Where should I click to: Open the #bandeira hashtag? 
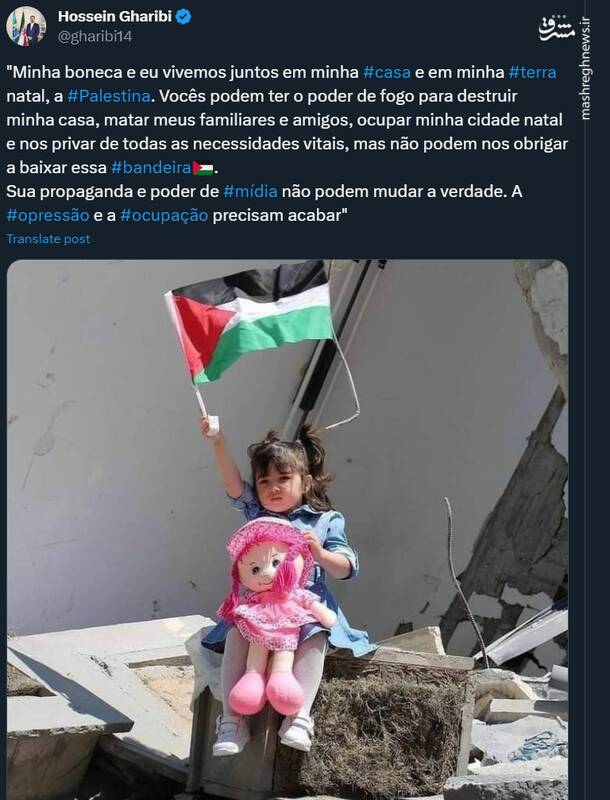point(151,168)
